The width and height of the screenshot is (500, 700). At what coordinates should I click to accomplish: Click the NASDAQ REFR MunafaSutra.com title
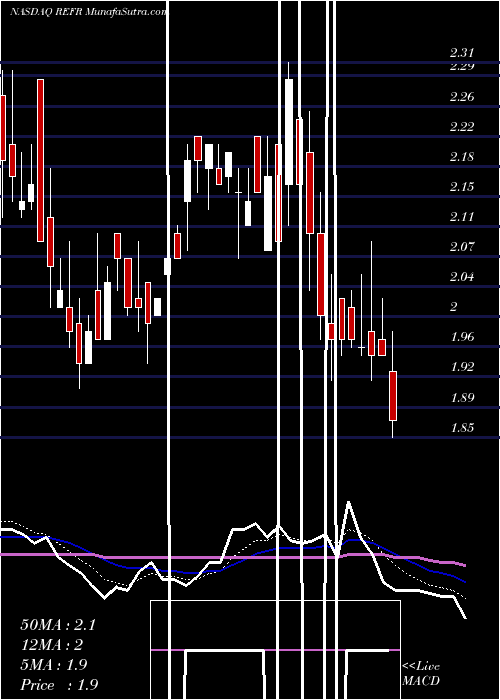(x=89, y=12)
